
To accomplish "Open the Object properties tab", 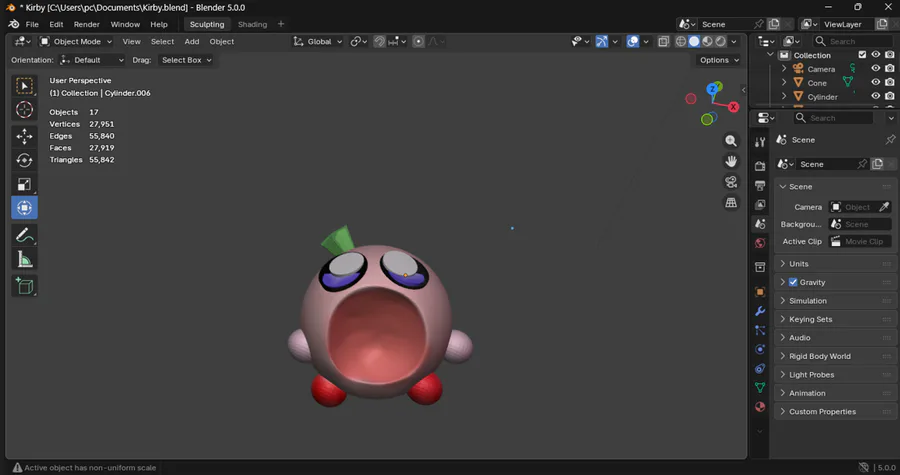I will tap(760, 292).
